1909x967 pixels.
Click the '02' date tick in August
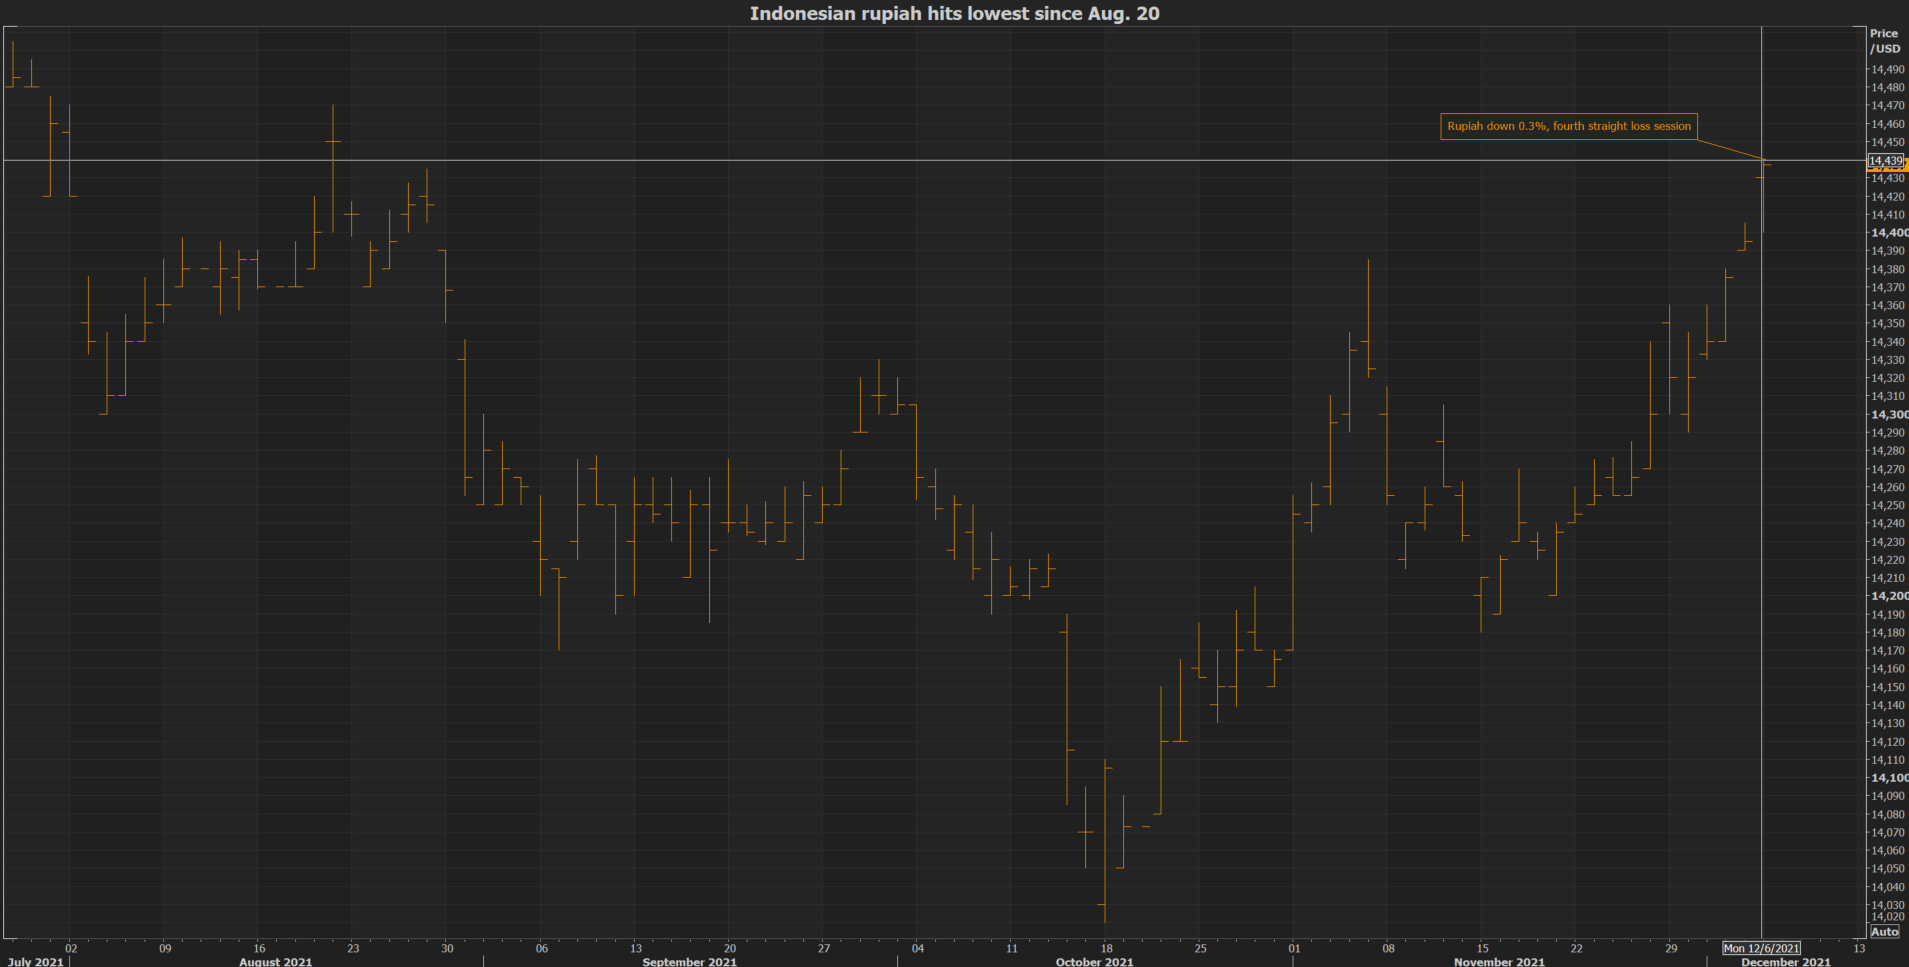point(71,948)
